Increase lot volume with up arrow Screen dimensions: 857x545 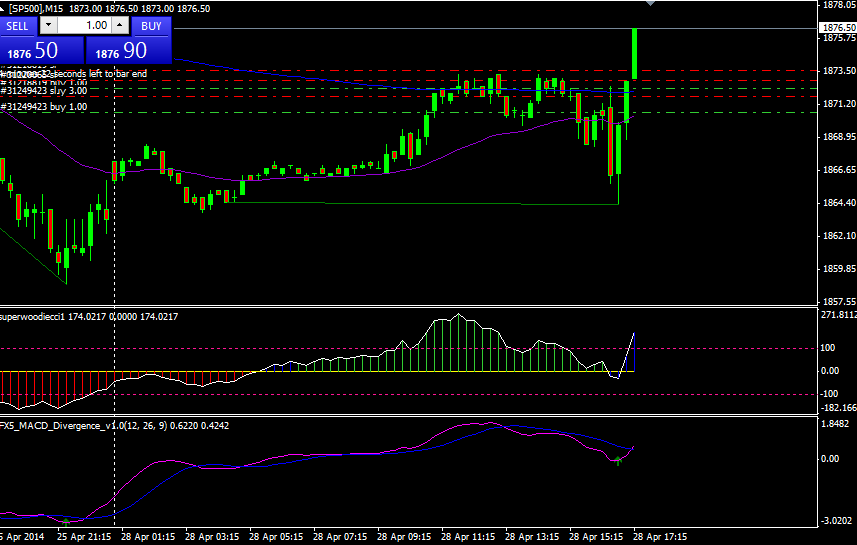coord(120,25)
